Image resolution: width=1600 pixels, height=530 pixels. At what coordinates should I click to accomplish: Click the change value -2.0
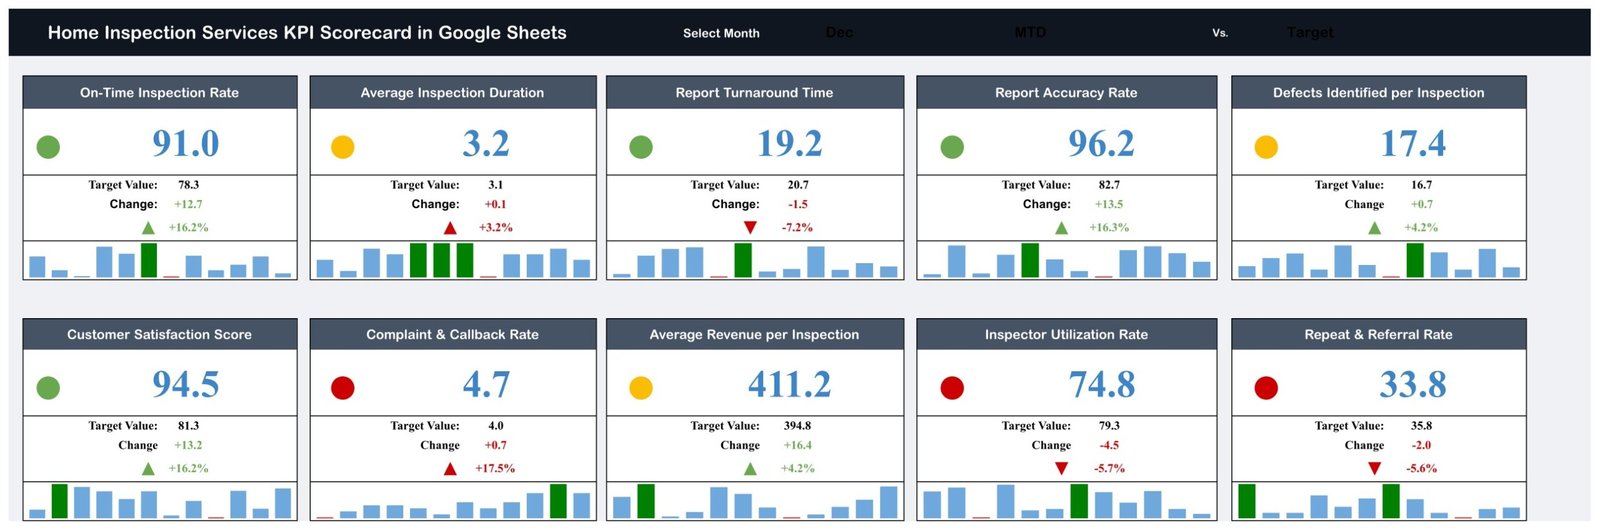click(1421, 445)
